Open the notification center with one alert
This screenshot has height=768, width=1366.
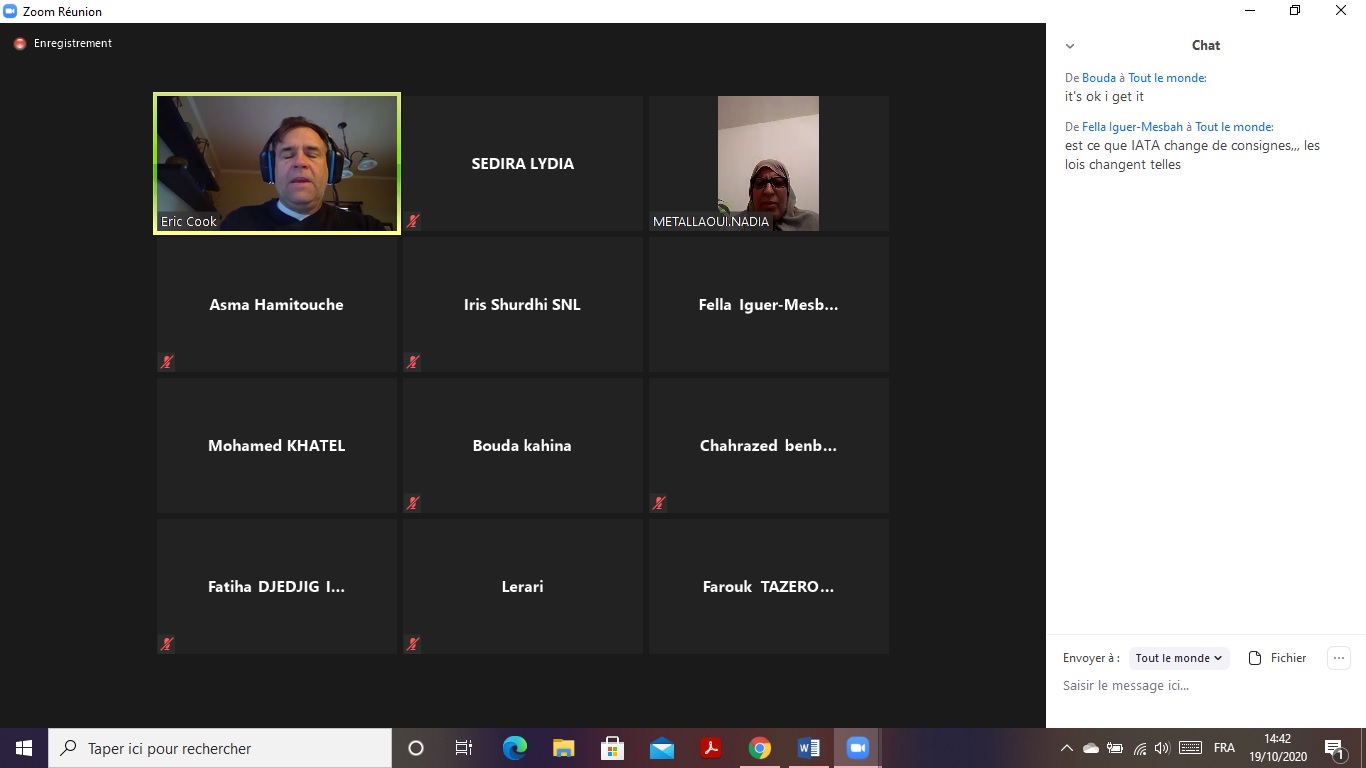[1334, 748]
